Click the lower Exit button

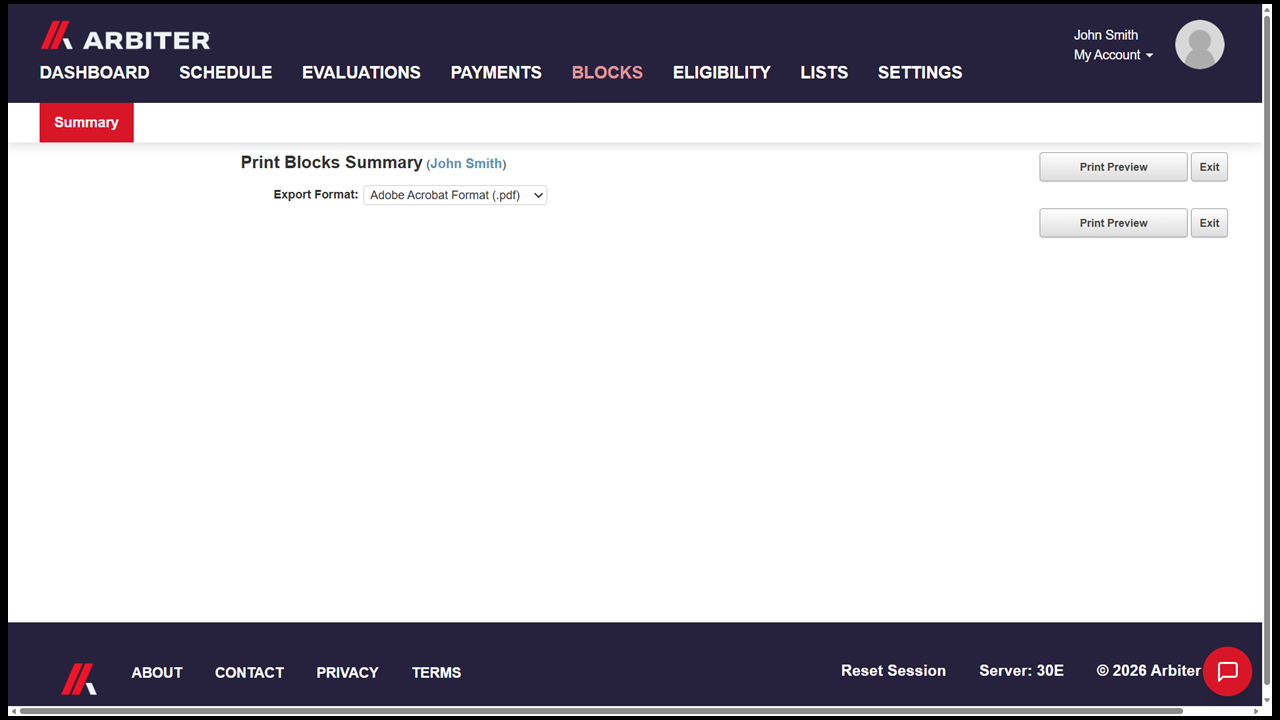(1209, 223)
